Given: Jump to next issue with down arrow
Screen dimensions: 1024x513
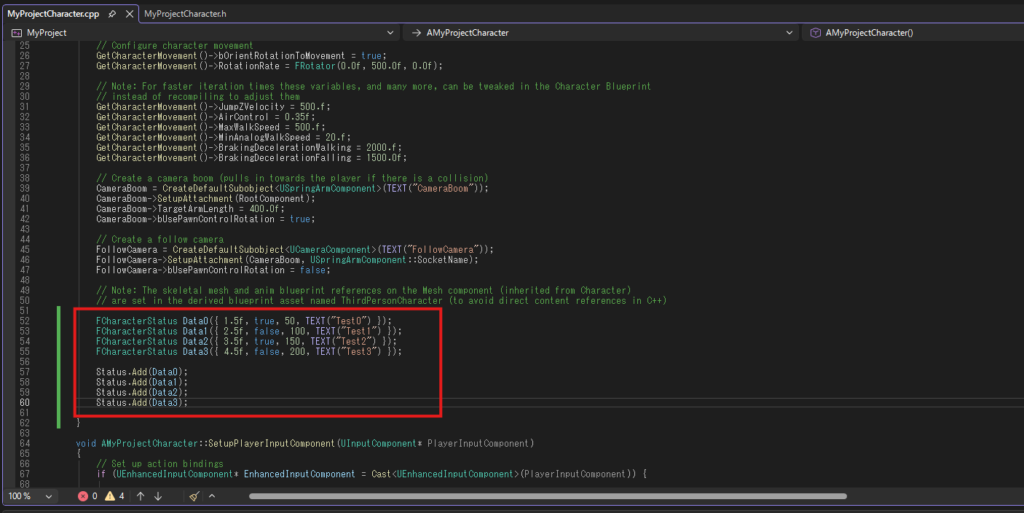Looking at the screenshot, I should click(157, 496).
